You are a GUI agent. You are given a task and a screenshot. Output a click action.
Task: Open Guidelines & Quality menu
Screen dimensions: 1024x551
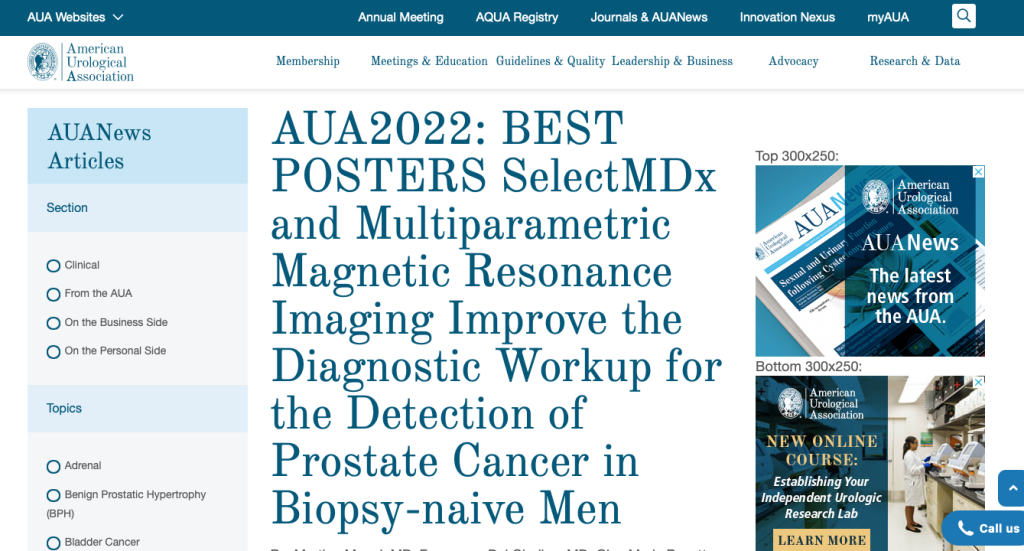click(551, 61)
